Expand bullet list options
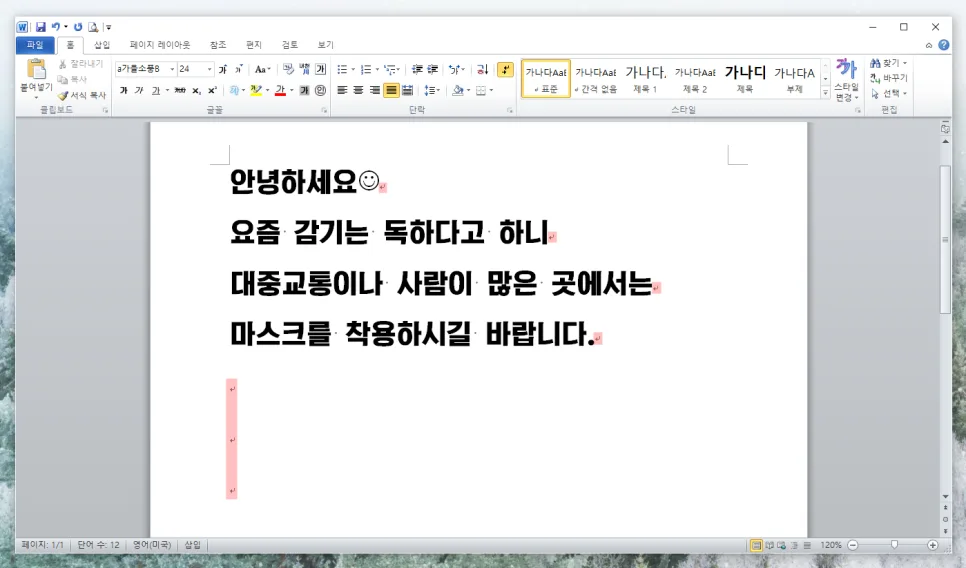The height and width of the screenshot is (568, 966). click(x=353, y=70)
